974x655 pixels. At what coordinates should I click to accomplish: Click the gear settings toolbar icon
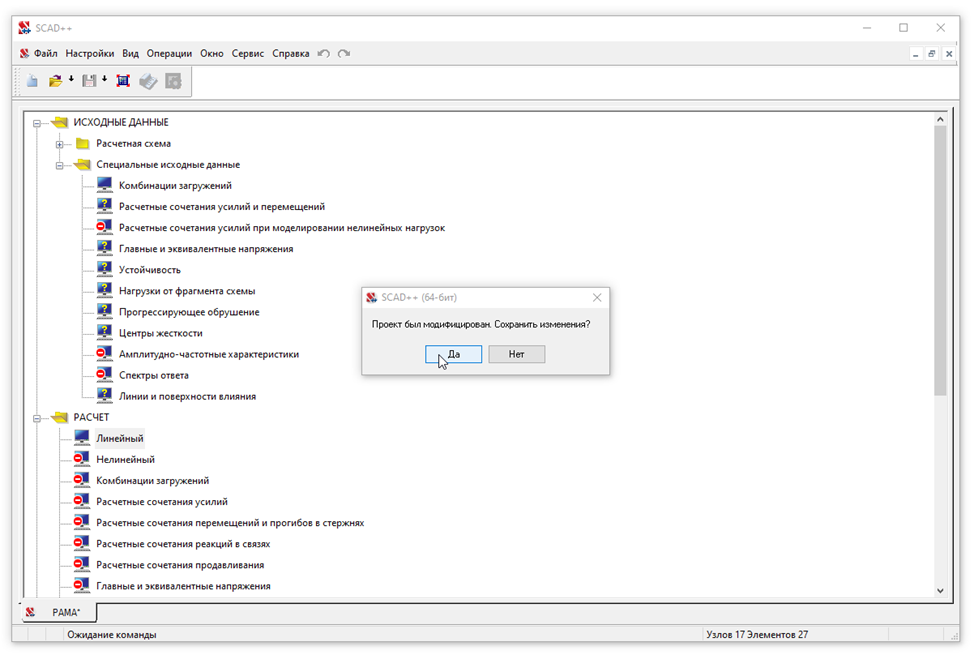[173, 81]
